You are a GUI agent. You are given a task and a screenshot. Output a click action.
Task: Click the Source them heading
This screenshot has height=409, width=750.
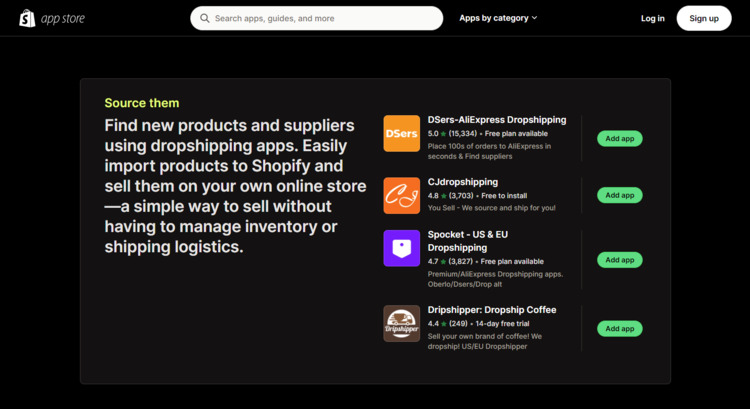coord(141,103)
